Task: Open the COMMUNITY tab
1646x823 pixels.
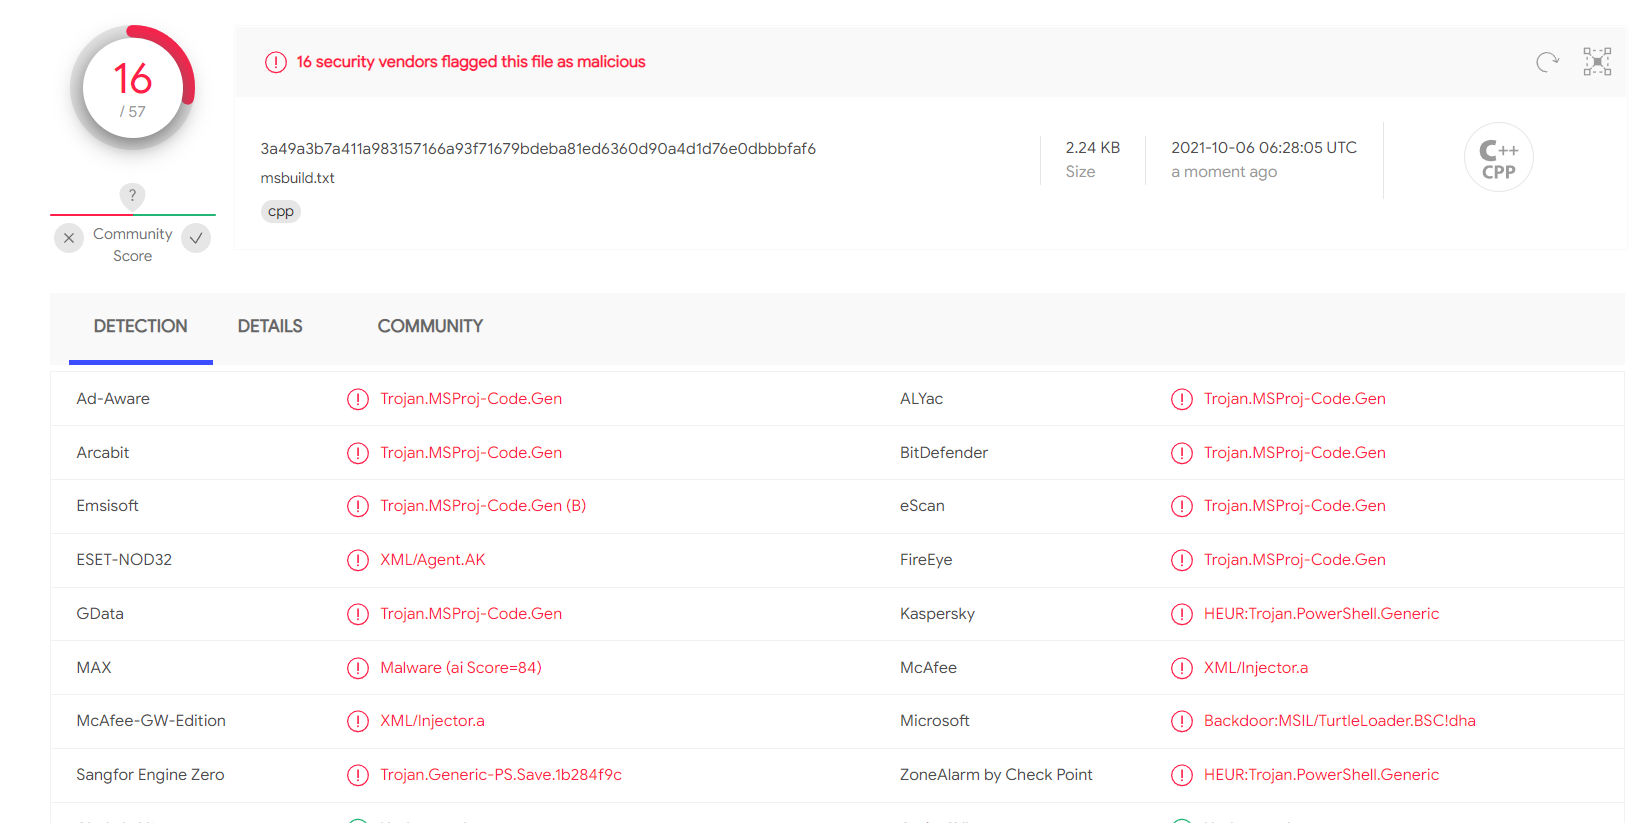Action: point(430,327)
